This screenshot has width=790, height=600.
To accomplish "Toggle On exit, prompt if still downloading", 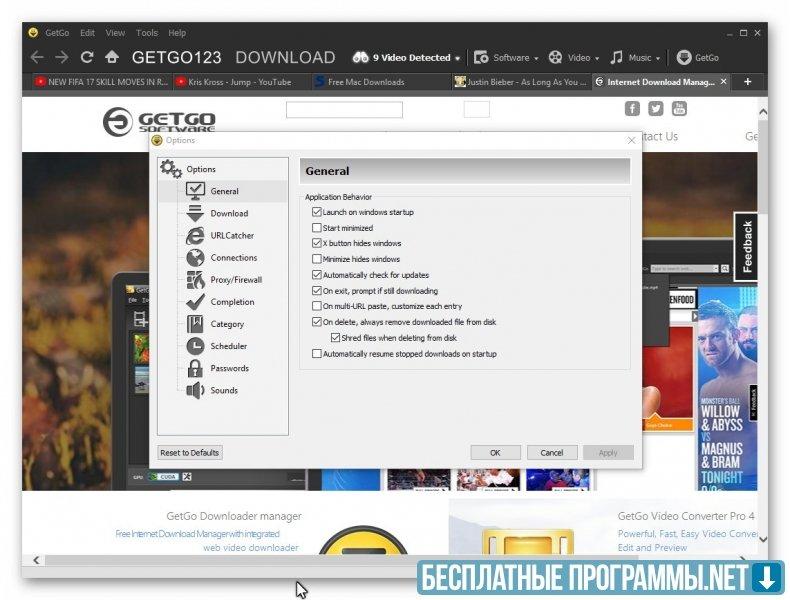I will point(316,291).
